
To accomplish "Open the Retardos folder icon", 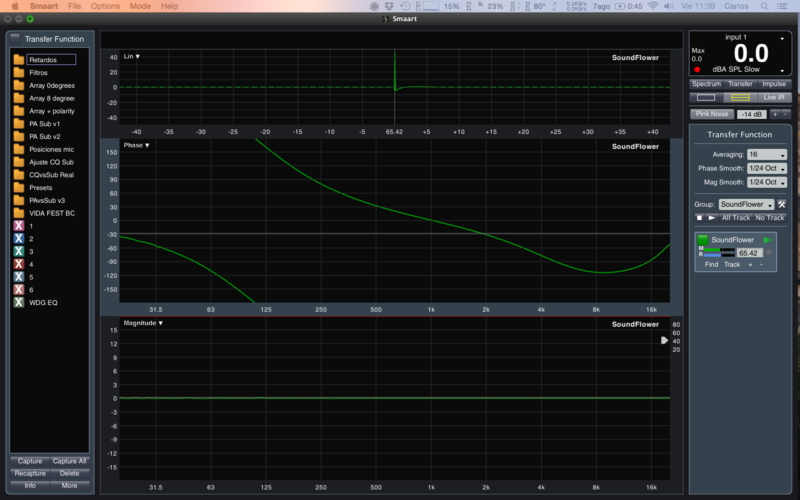I will coord(19,60).
